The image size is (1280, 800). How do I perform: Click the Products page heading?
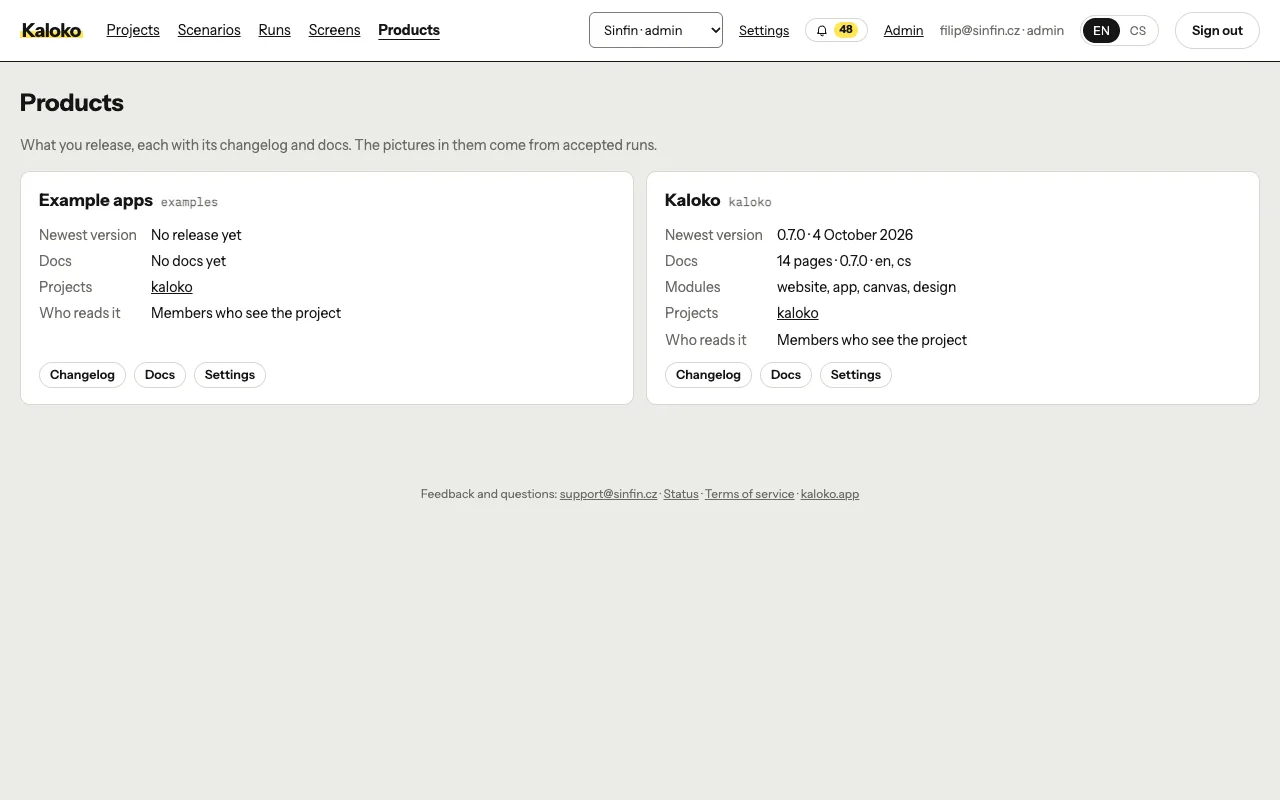(72, 102)
